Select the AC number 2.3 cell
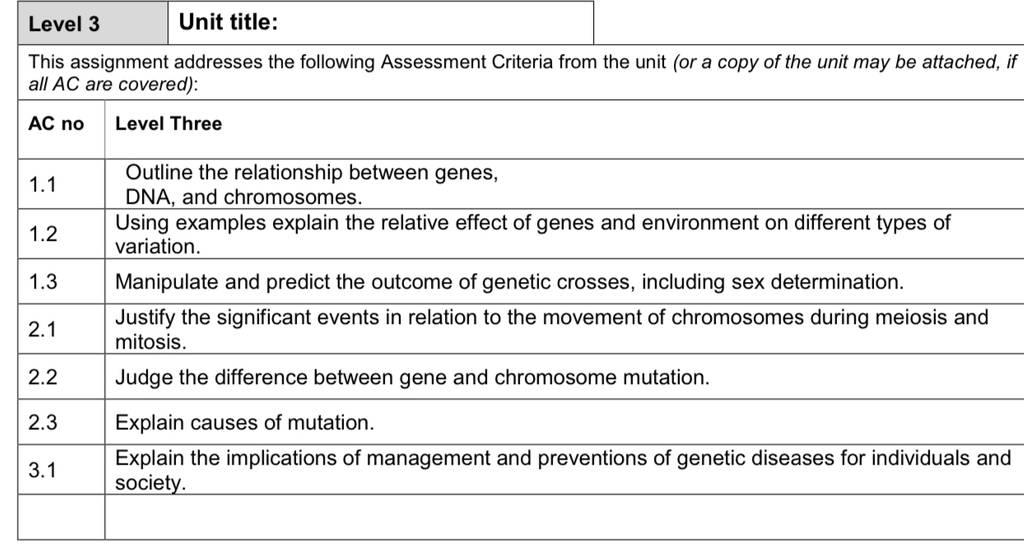Screen dimensions: 1024x546 tap(61, 422)
